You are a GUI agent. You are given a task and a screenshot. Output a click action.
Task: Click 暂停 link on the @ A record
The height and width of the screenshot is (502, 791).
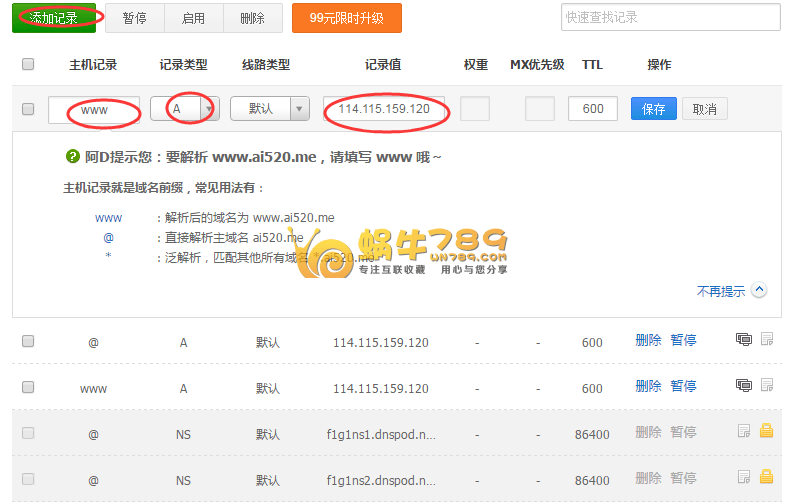[683, 341]
